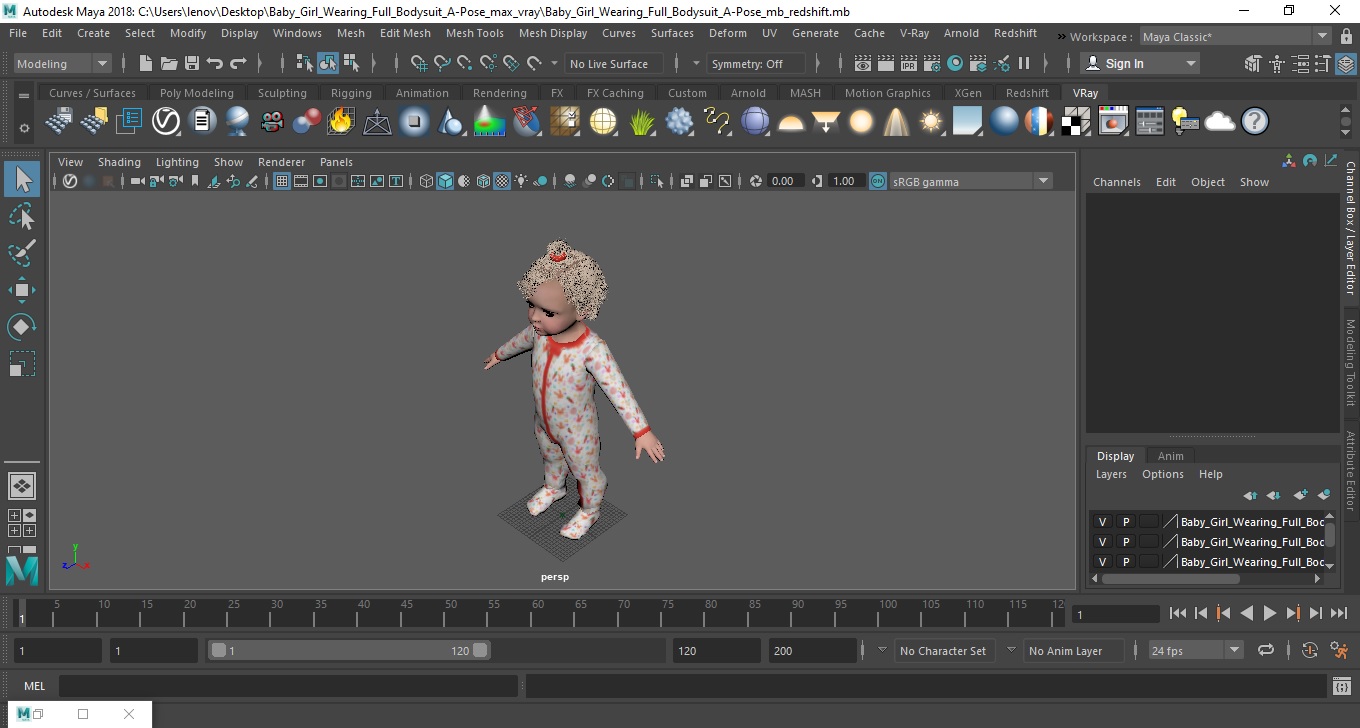This screenshot has height=728, width=1360.
Task: Open the No Character Set dropdown arrow
Action: pos(882,650)
